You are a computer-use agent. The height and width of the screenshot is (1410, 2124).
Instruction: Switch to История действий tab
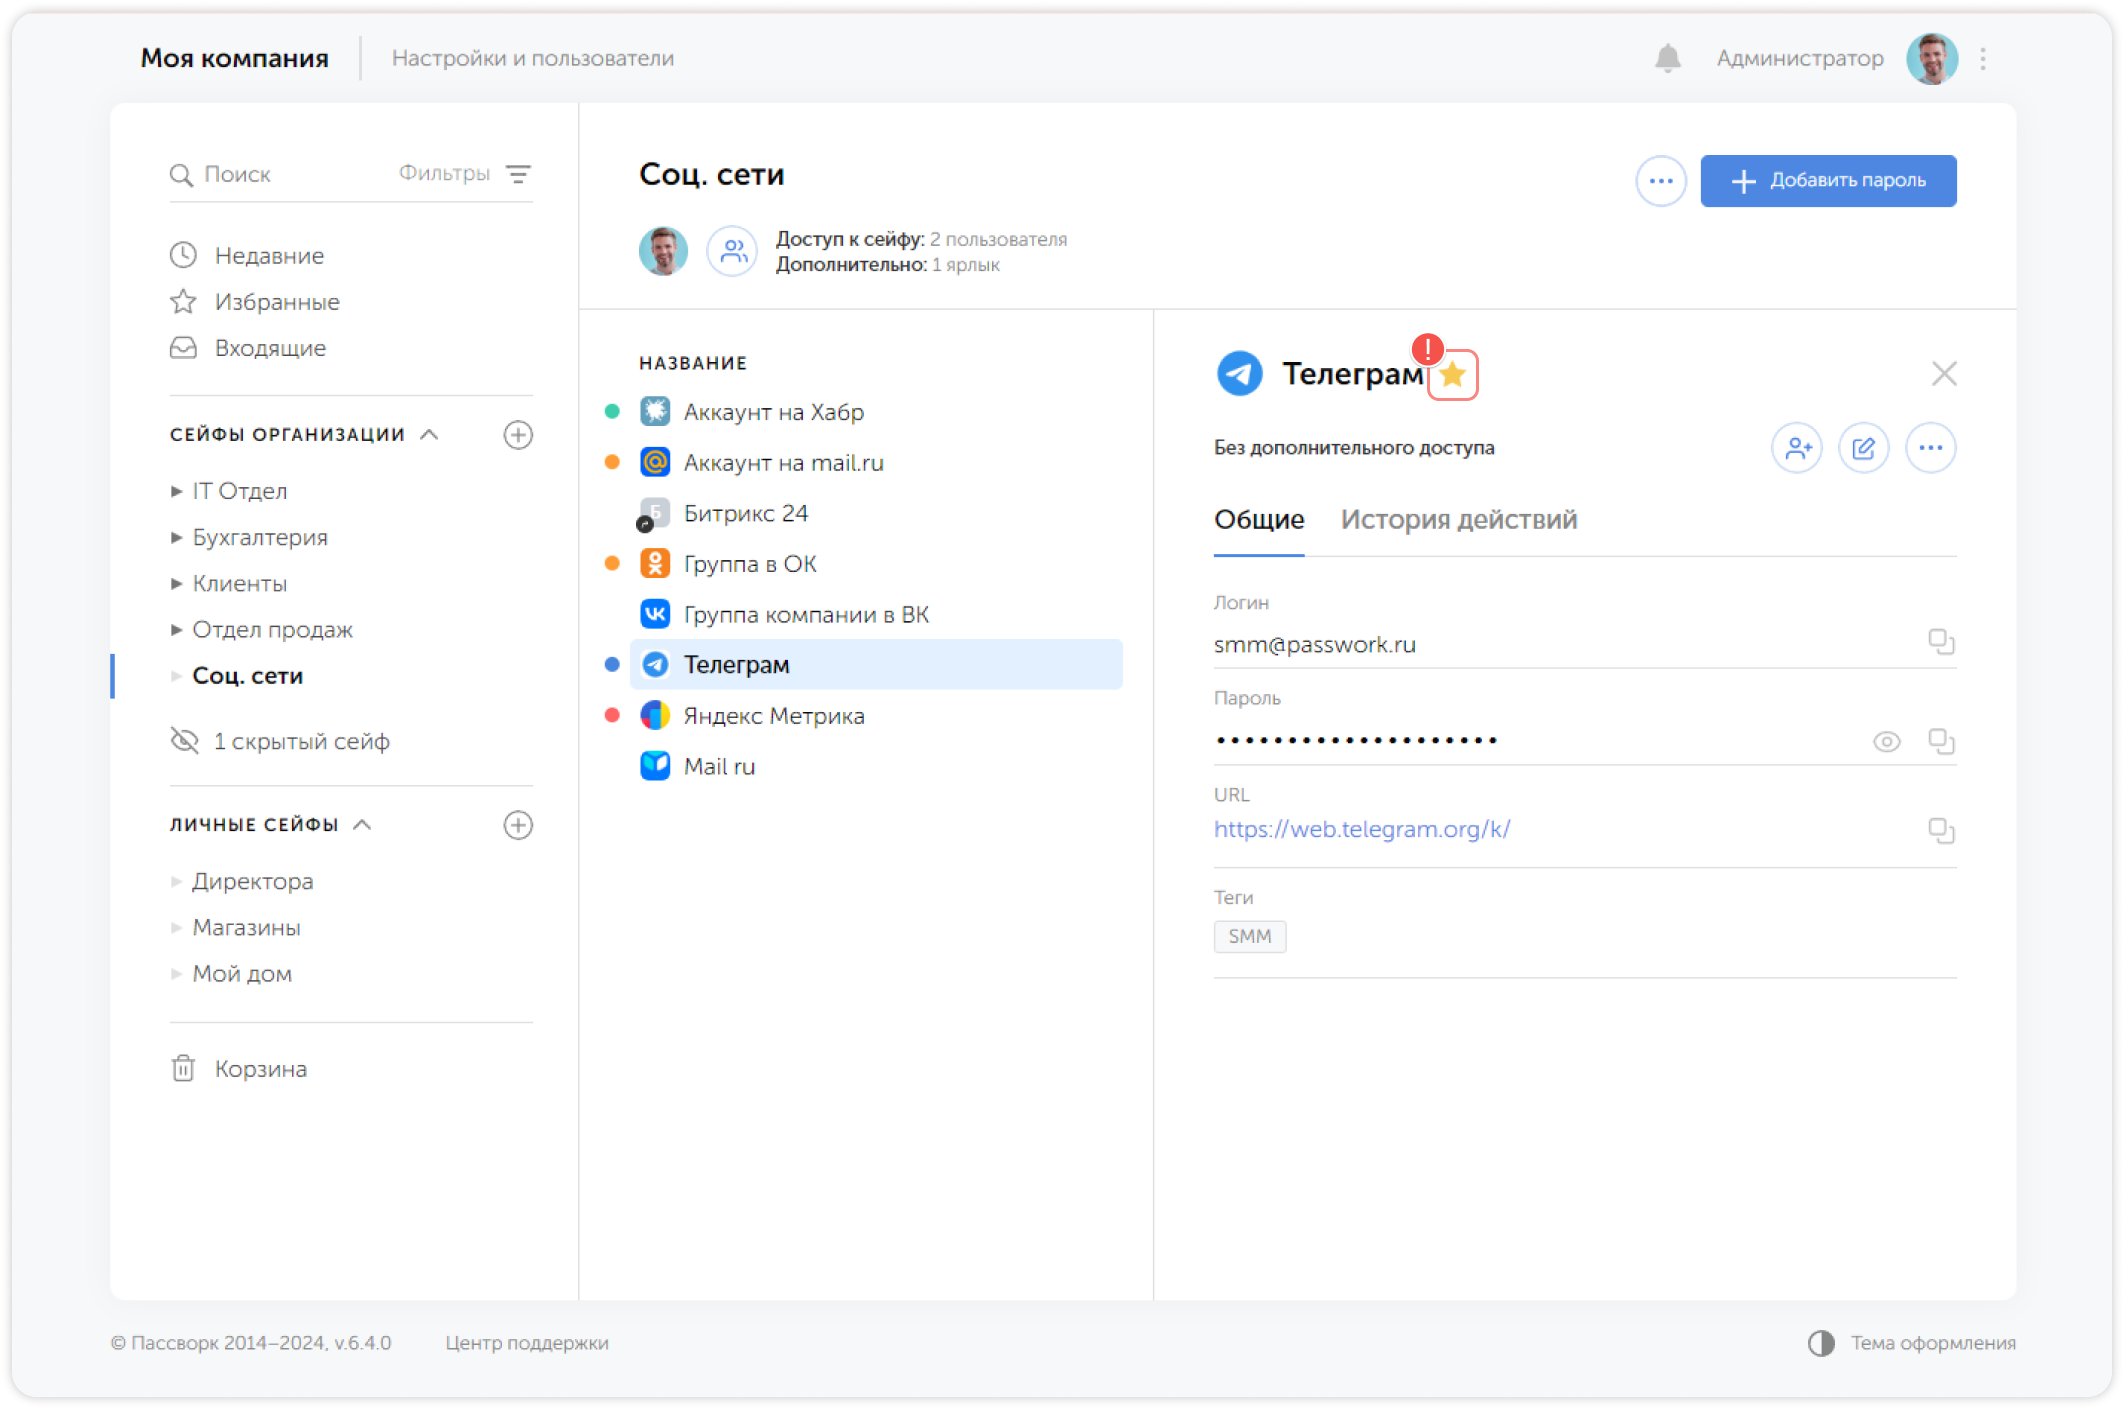click(x=1458, y=520)
